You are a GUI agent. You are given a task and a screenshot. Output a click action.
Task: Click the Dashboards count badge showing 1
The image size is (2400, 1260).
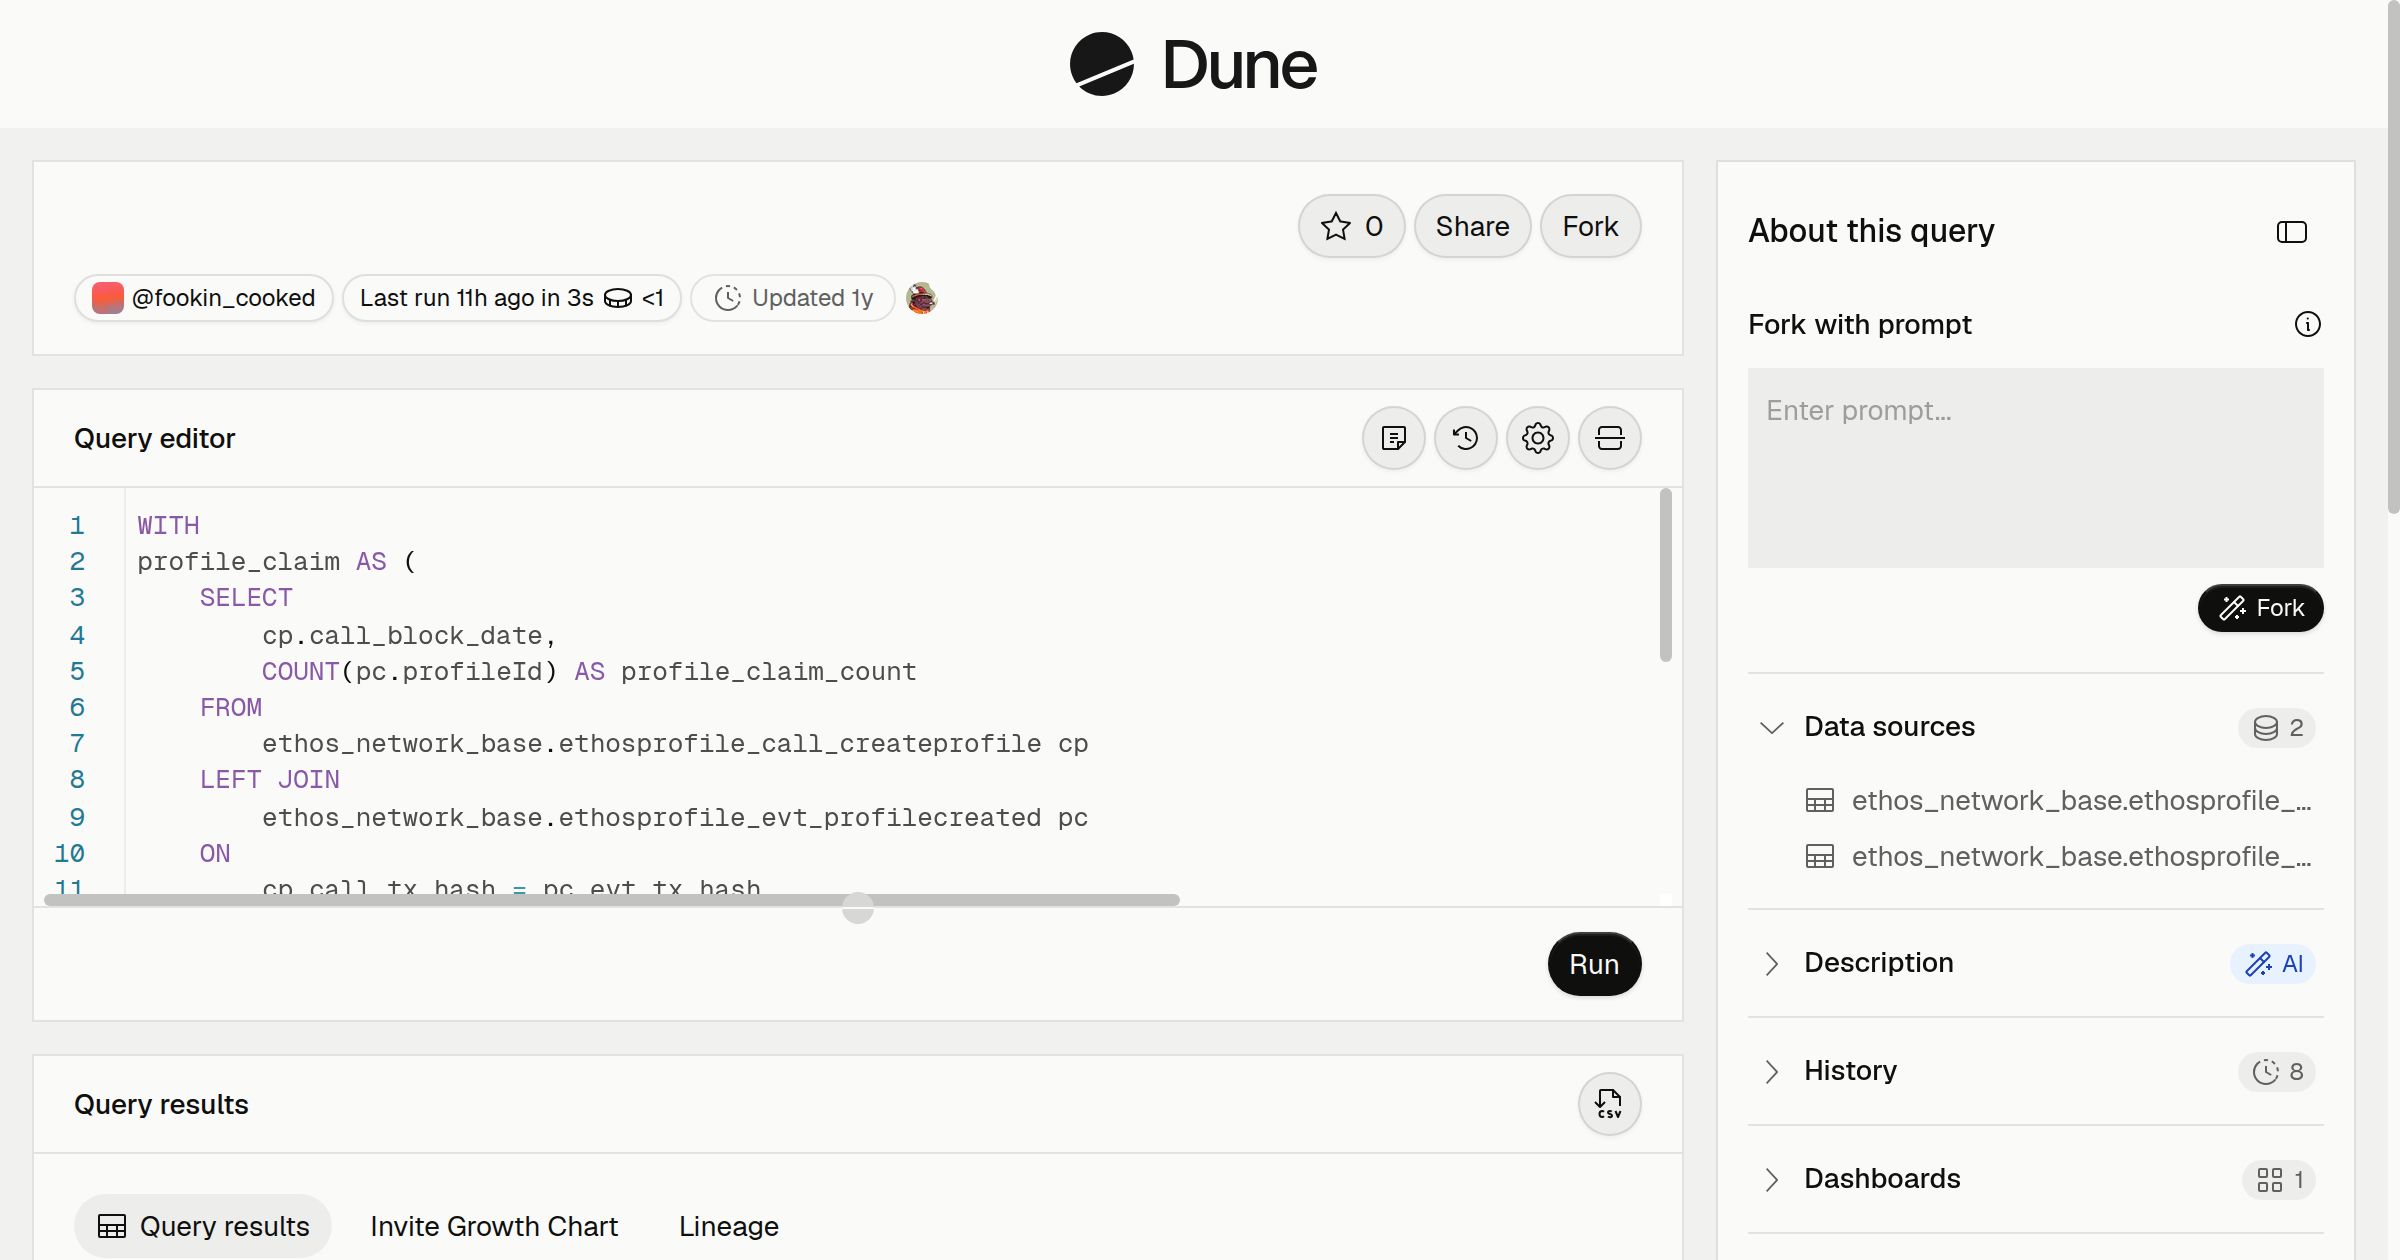(x=2279, y=1180)
